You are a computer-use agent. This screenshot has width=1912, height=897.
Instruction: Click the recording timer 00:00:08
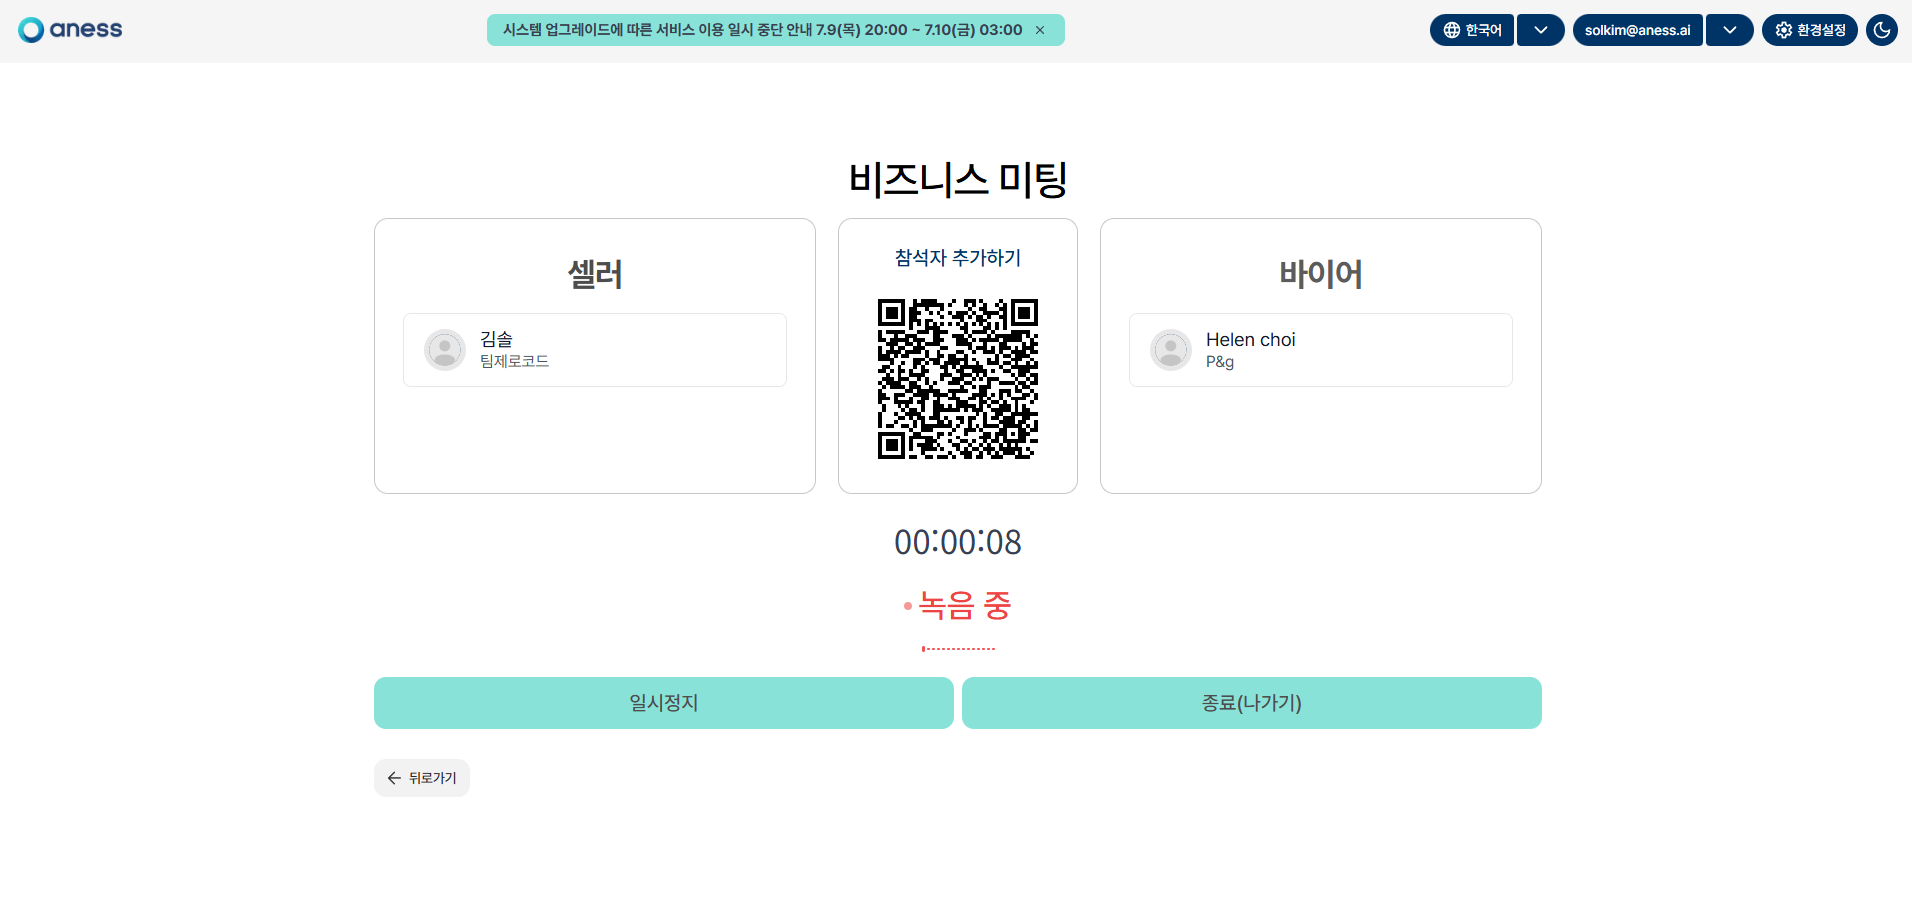tap(958, 542)
